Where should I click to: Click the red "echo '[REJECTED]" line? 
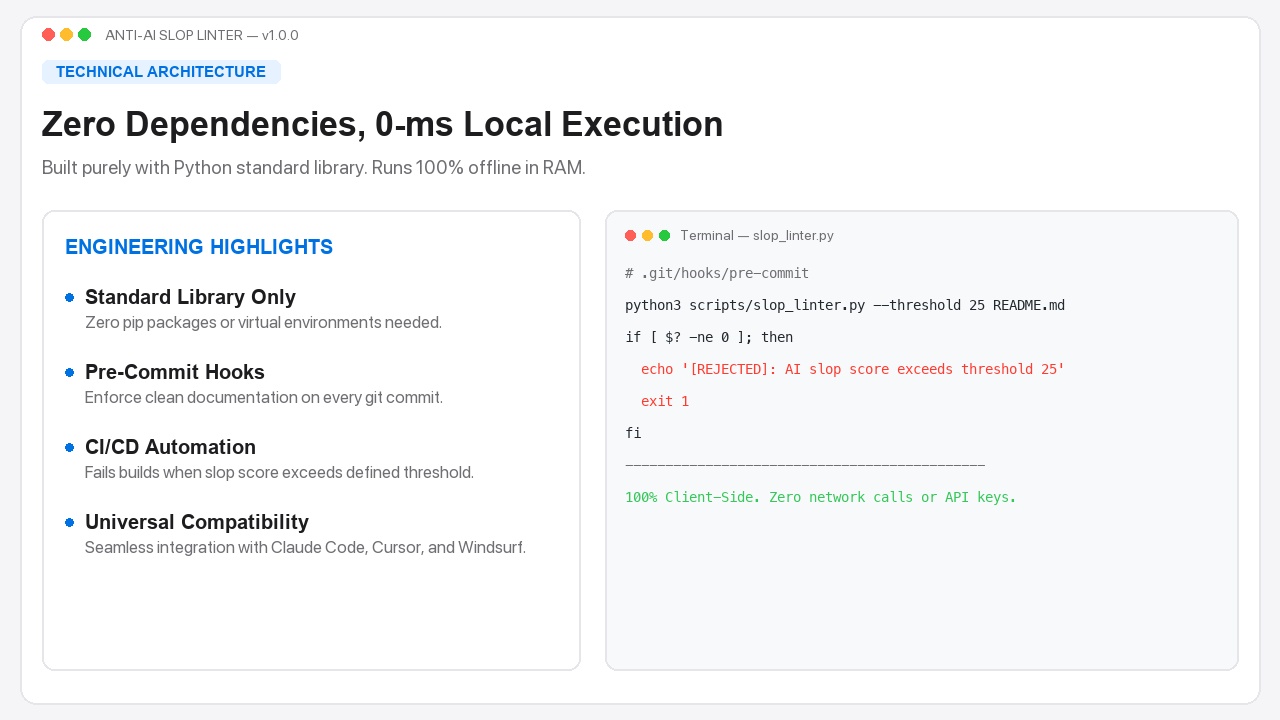coord(853,369)
